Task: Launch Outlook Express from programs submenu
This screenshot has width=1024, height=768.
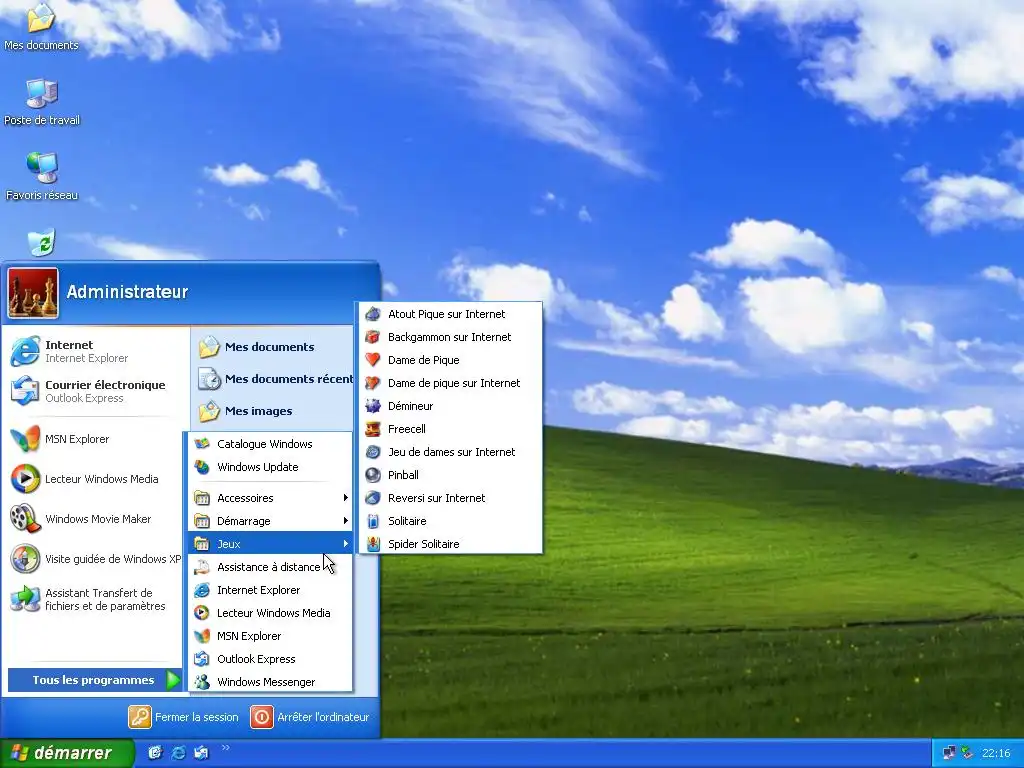Action: pyautogui.click(x=270, y=659)
